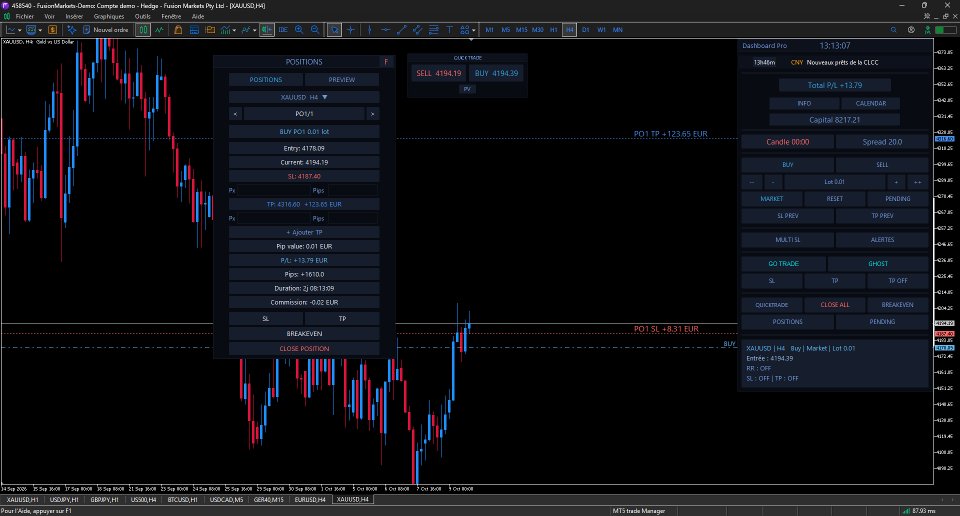Zoom out on the chart

(x=315, y=29)
